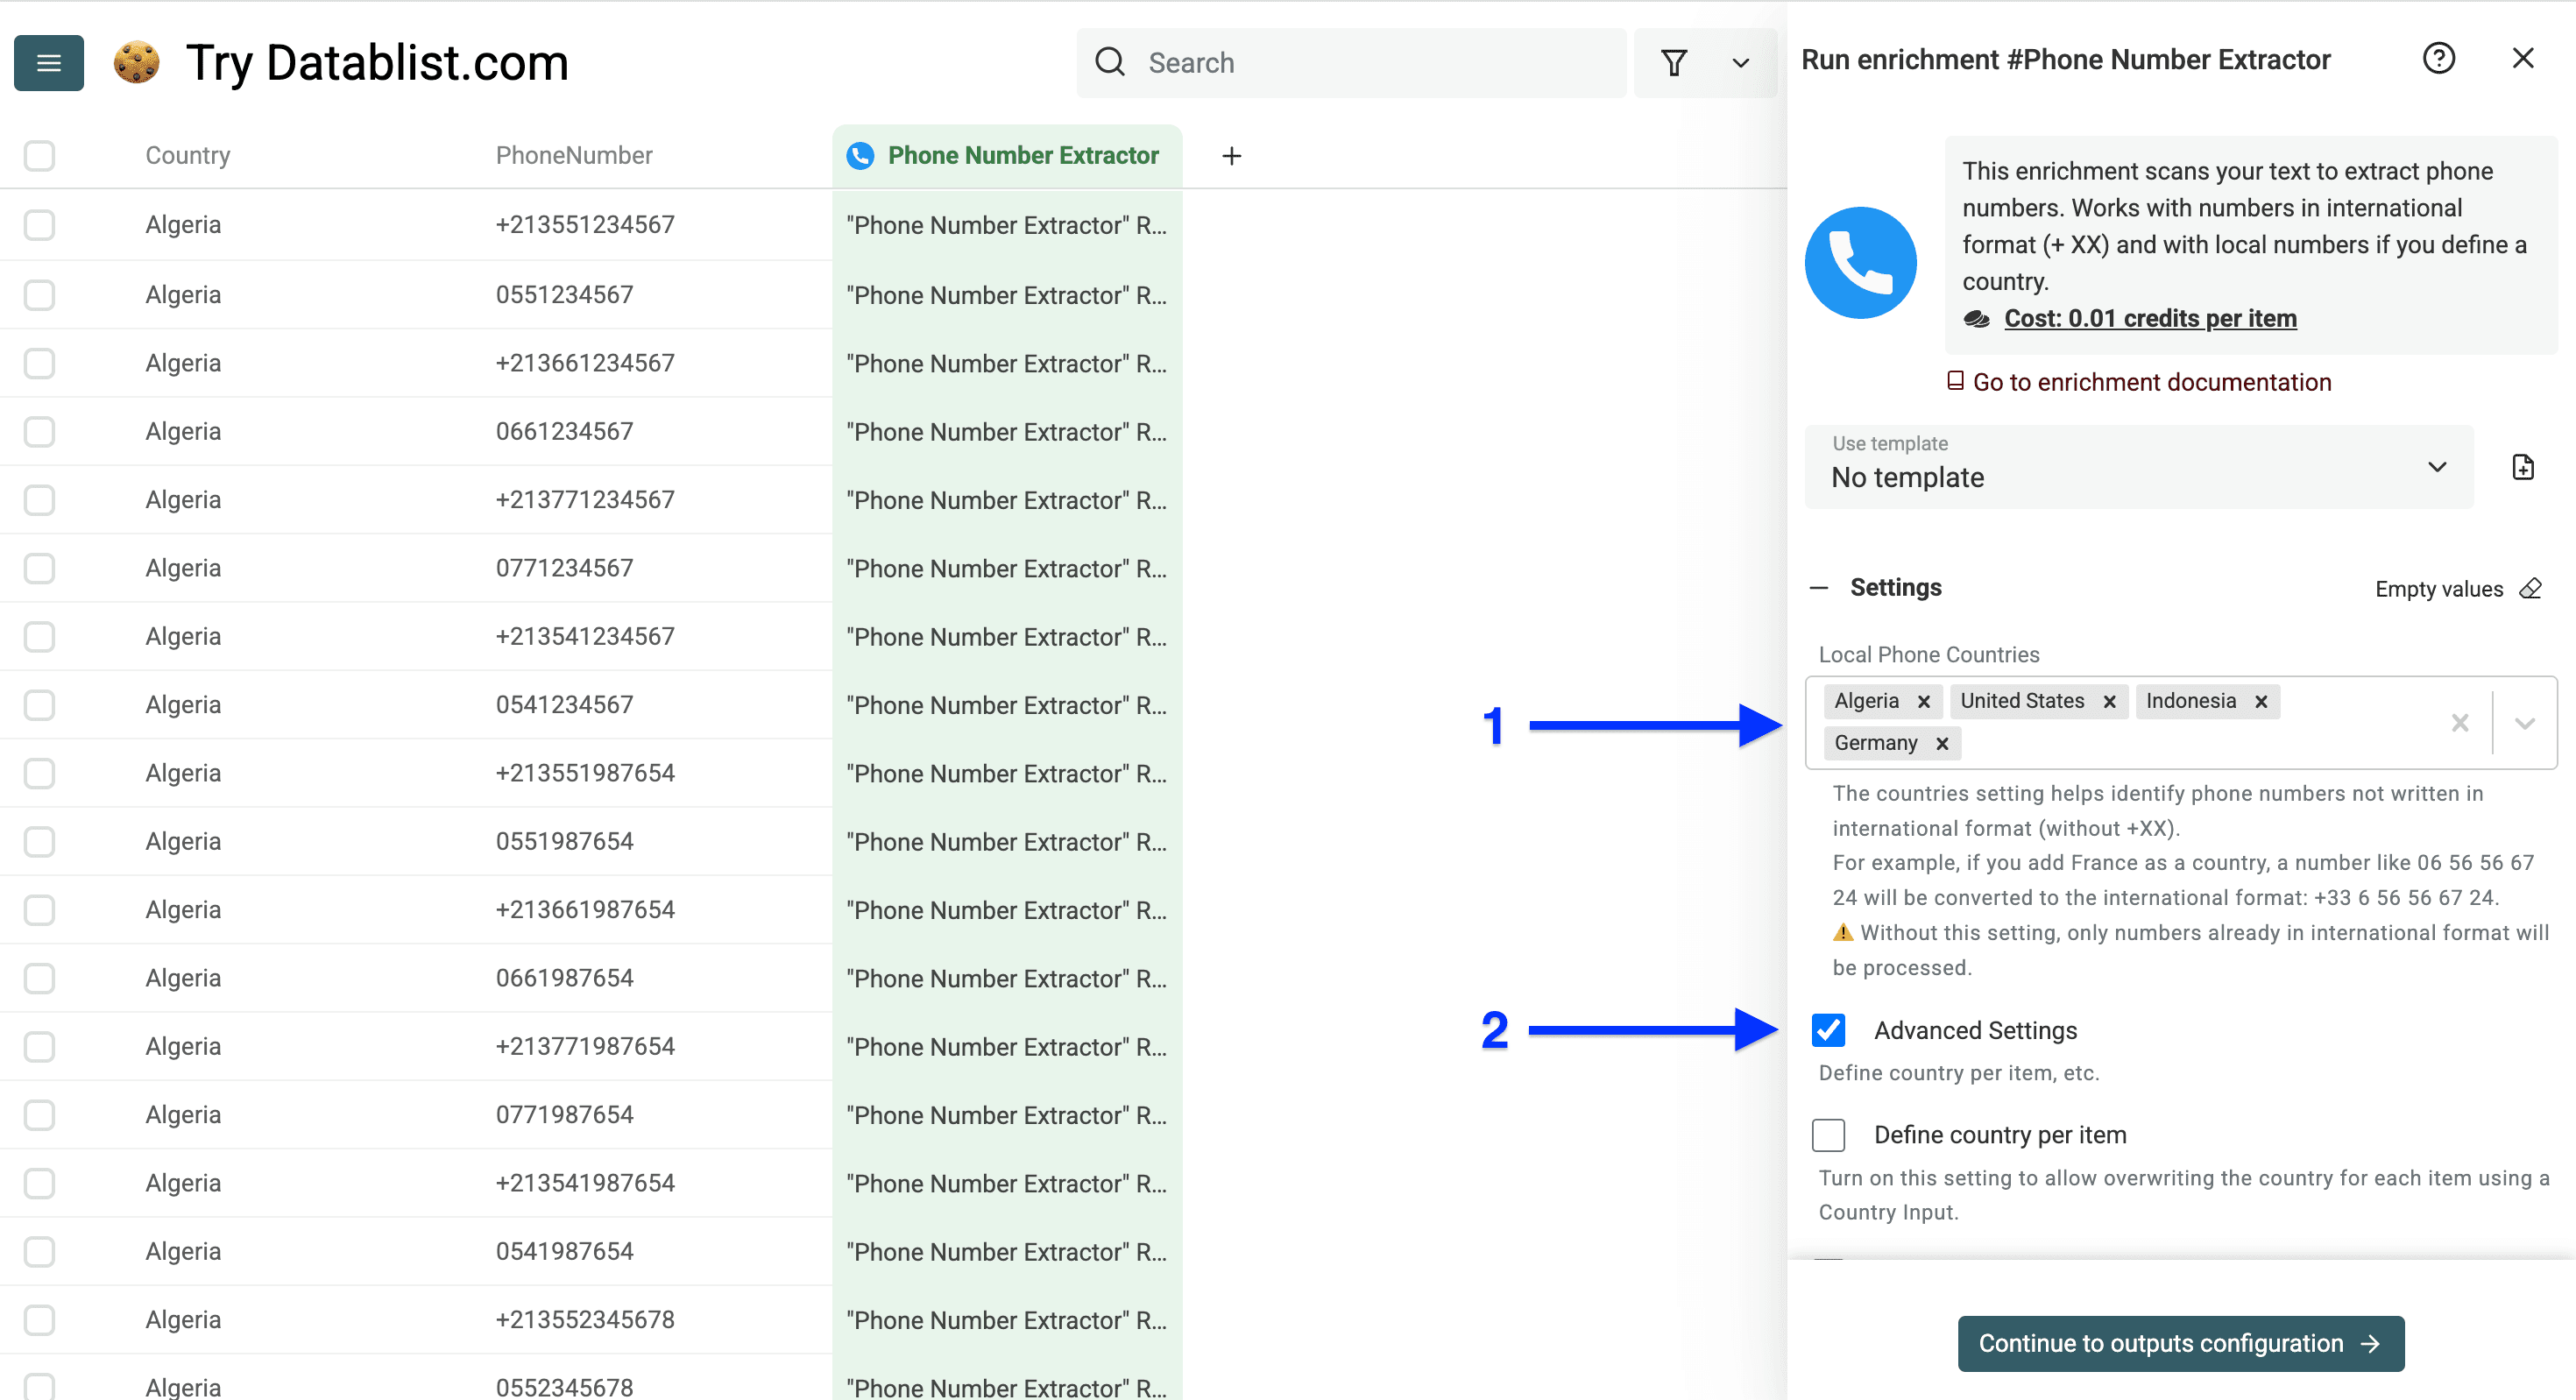Click the eraser icon next to Empty values
Screen dimensions: 2576x1400
click(x=2531, y=589)
